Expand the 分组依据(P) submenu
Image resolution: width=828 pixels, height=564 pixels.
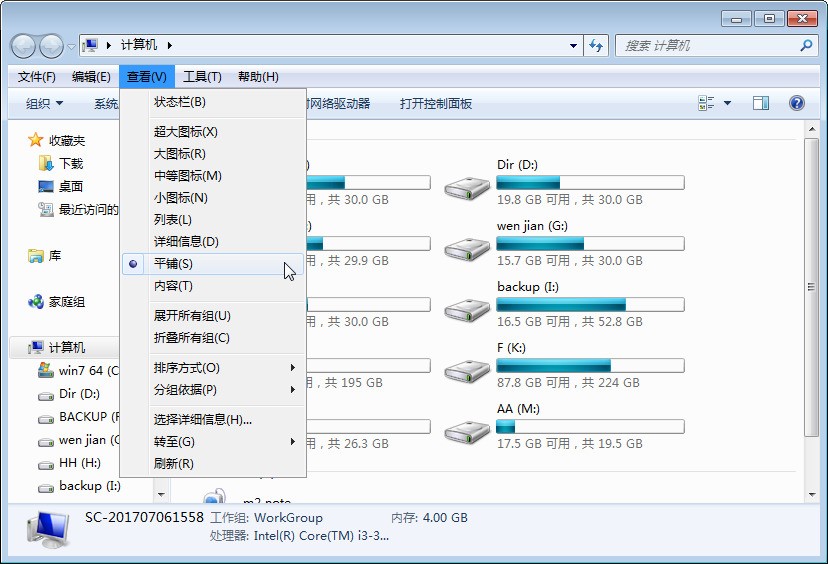[213, 390]
